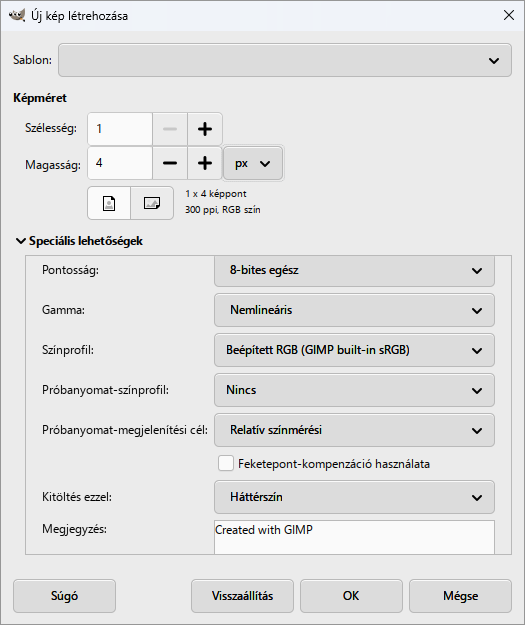Open Színprofil dropdown with Beépített RGB
The width and height of the screenshot is (525, 625).
pyautogui.click(x=354, y=350)
